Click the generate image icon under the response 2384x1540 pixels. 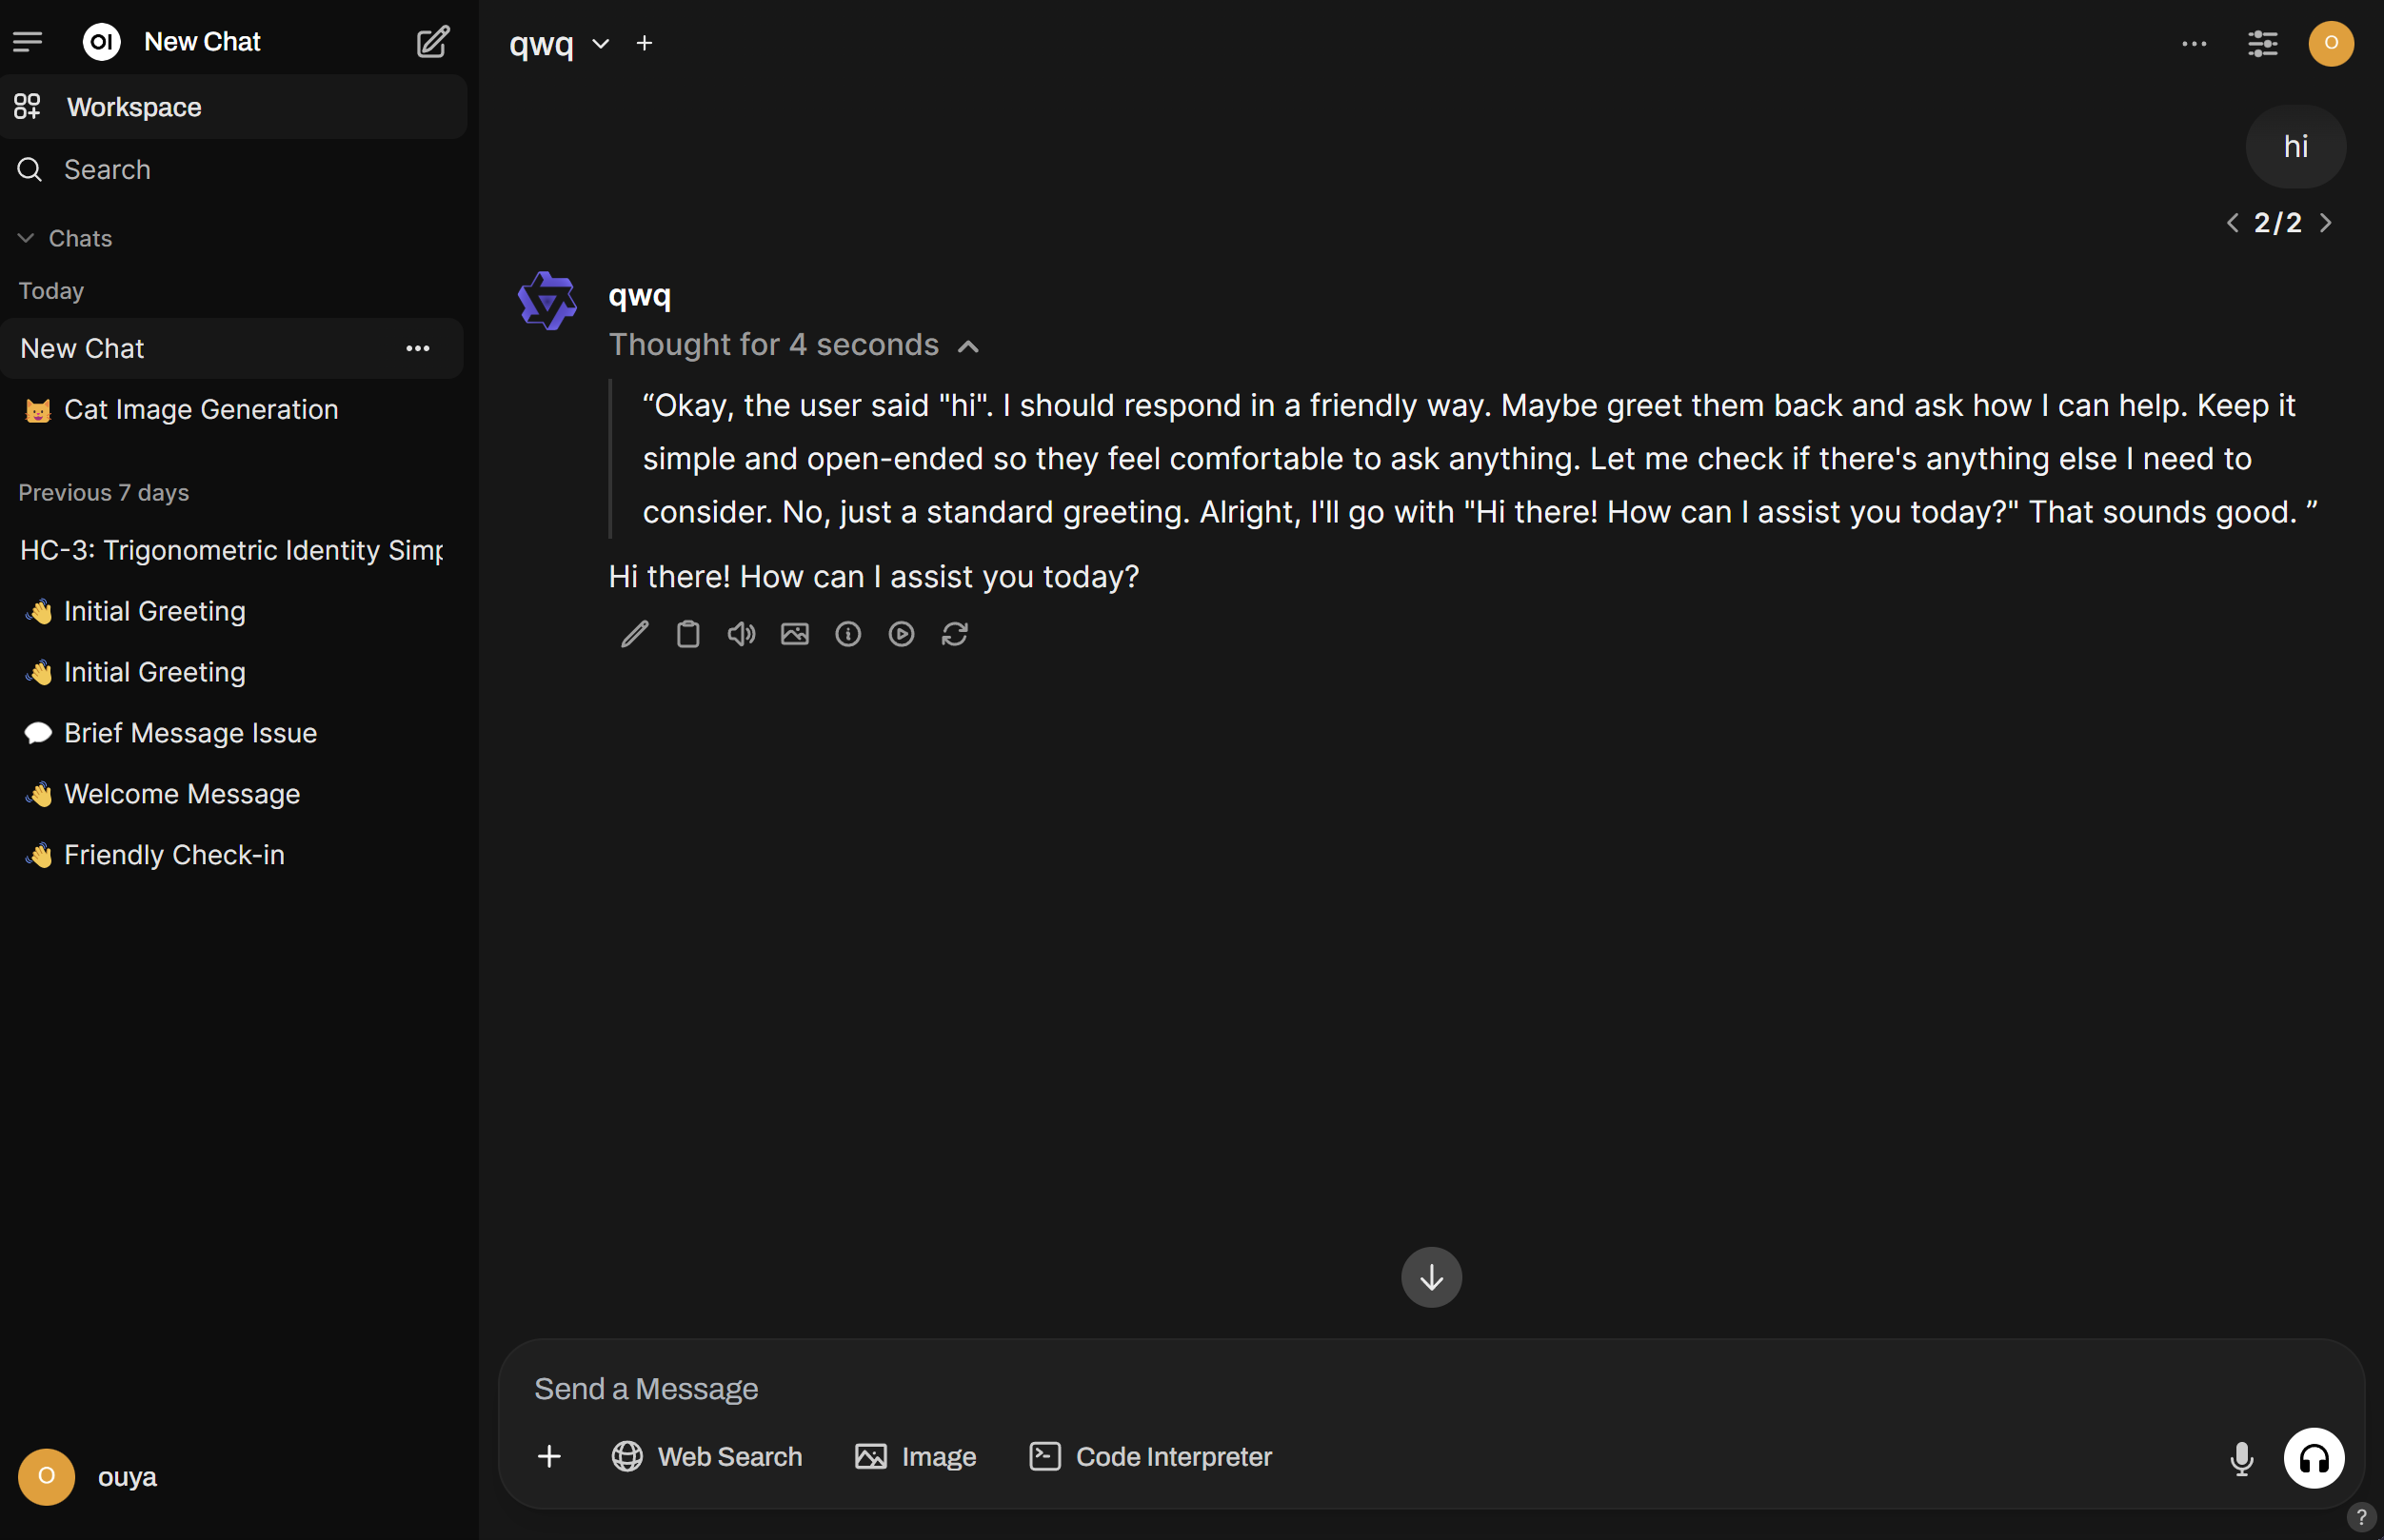click(795, 634)
